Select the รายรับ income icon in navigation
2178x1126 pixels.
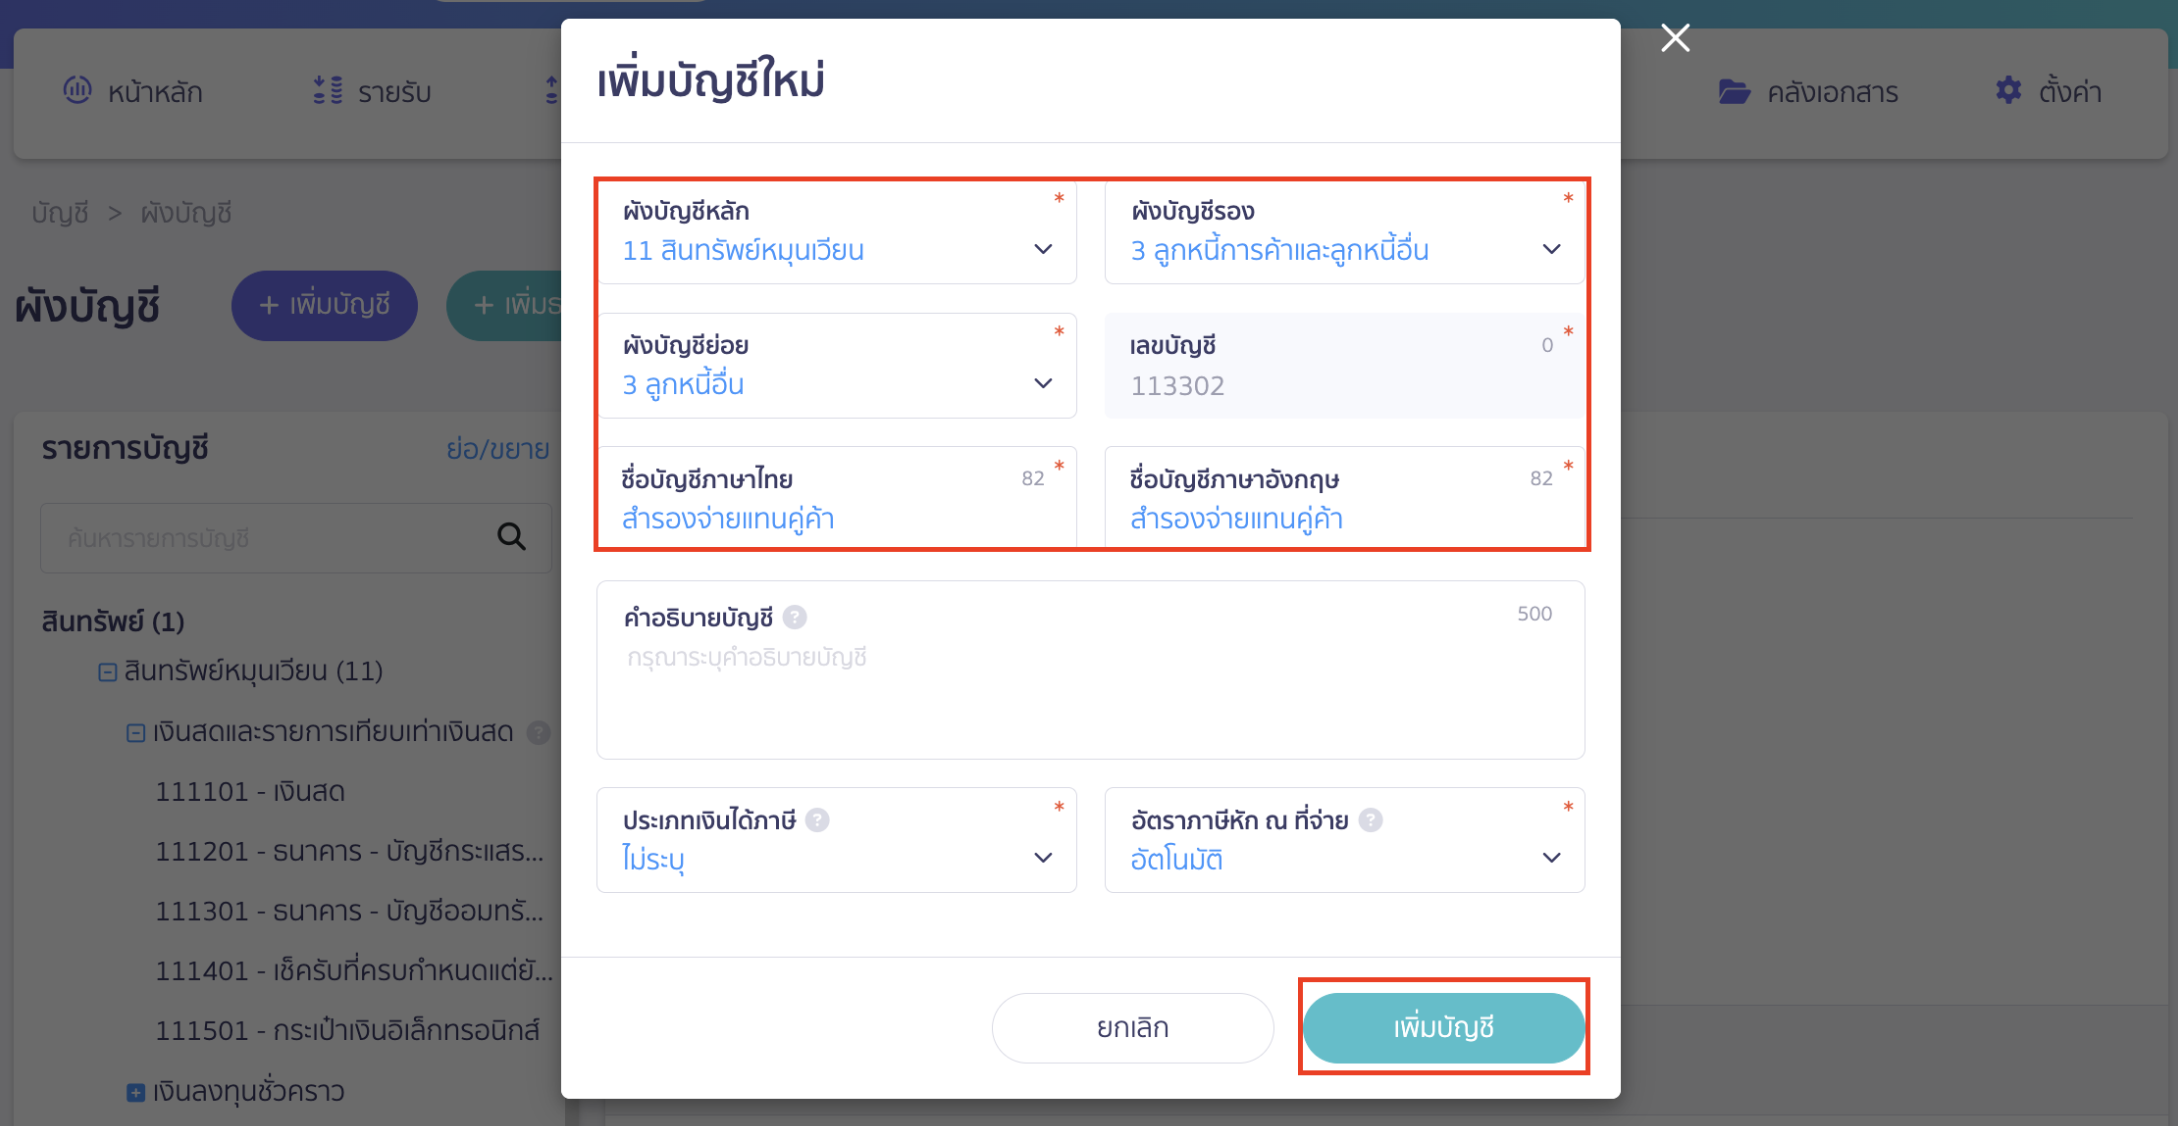[326, 91]
